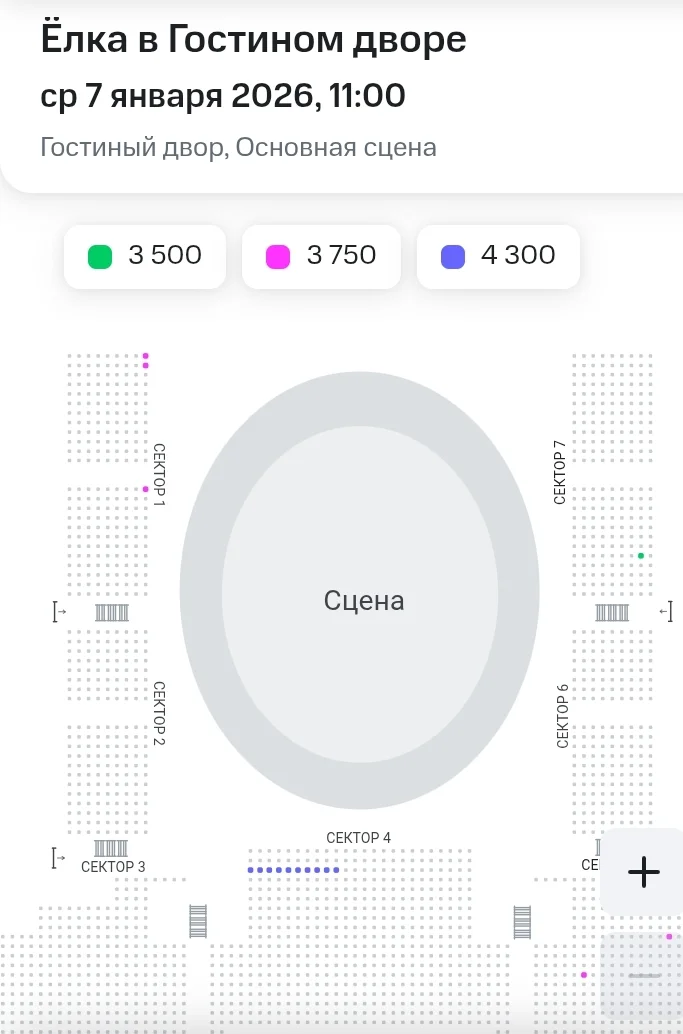
Task: Click vertical staircase icon right of Сектор 4
Action: [522, 922]
